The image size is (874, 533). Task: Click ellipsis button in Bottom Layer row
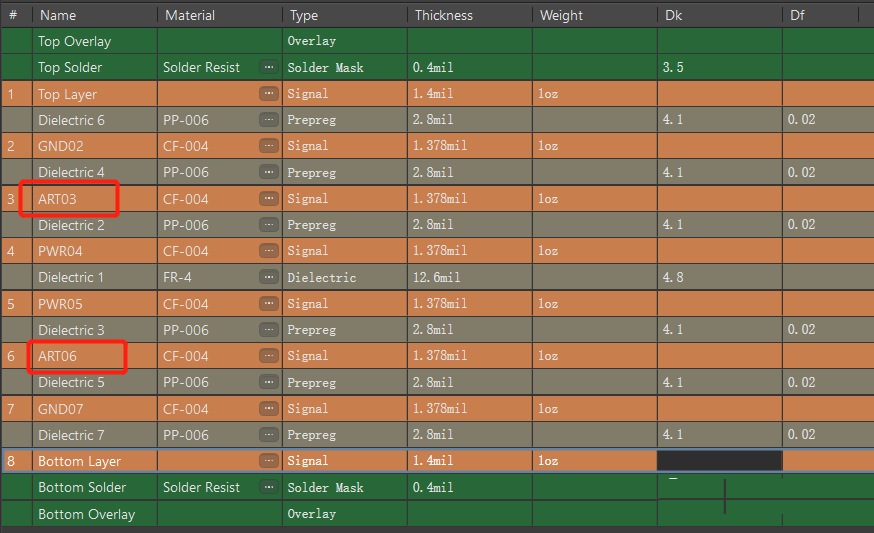click(268, 461)
